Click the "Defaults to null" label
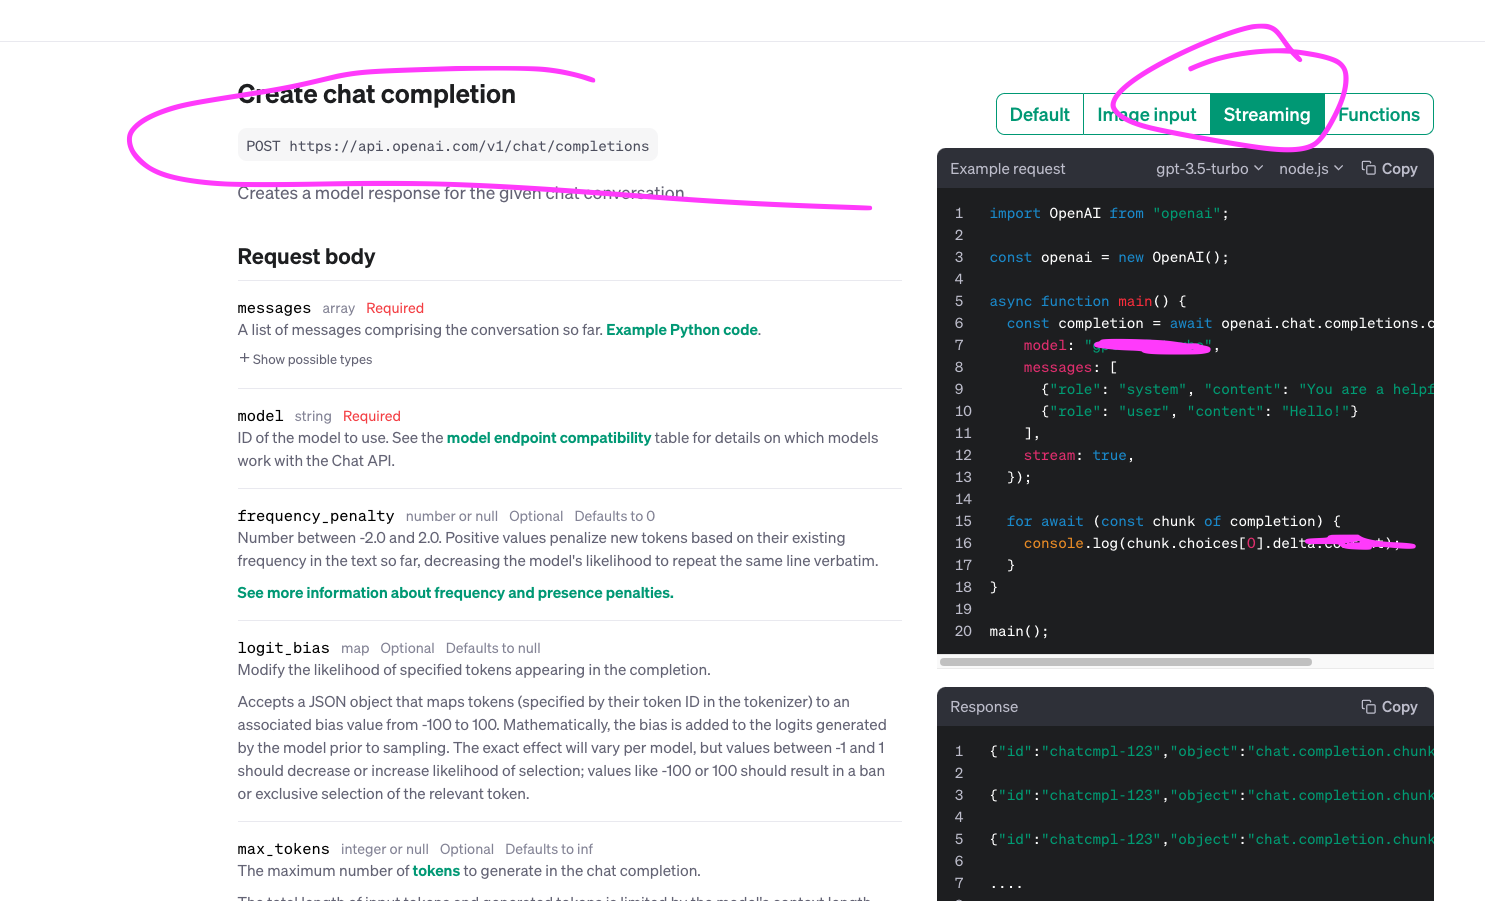1485x901 pixels. click(x=493, y=648)
